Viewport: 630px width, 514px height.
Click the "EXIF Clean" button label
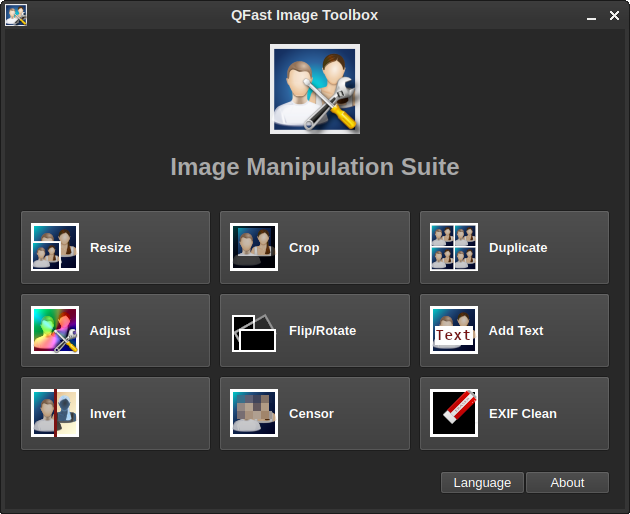click(x=523, y=414)
